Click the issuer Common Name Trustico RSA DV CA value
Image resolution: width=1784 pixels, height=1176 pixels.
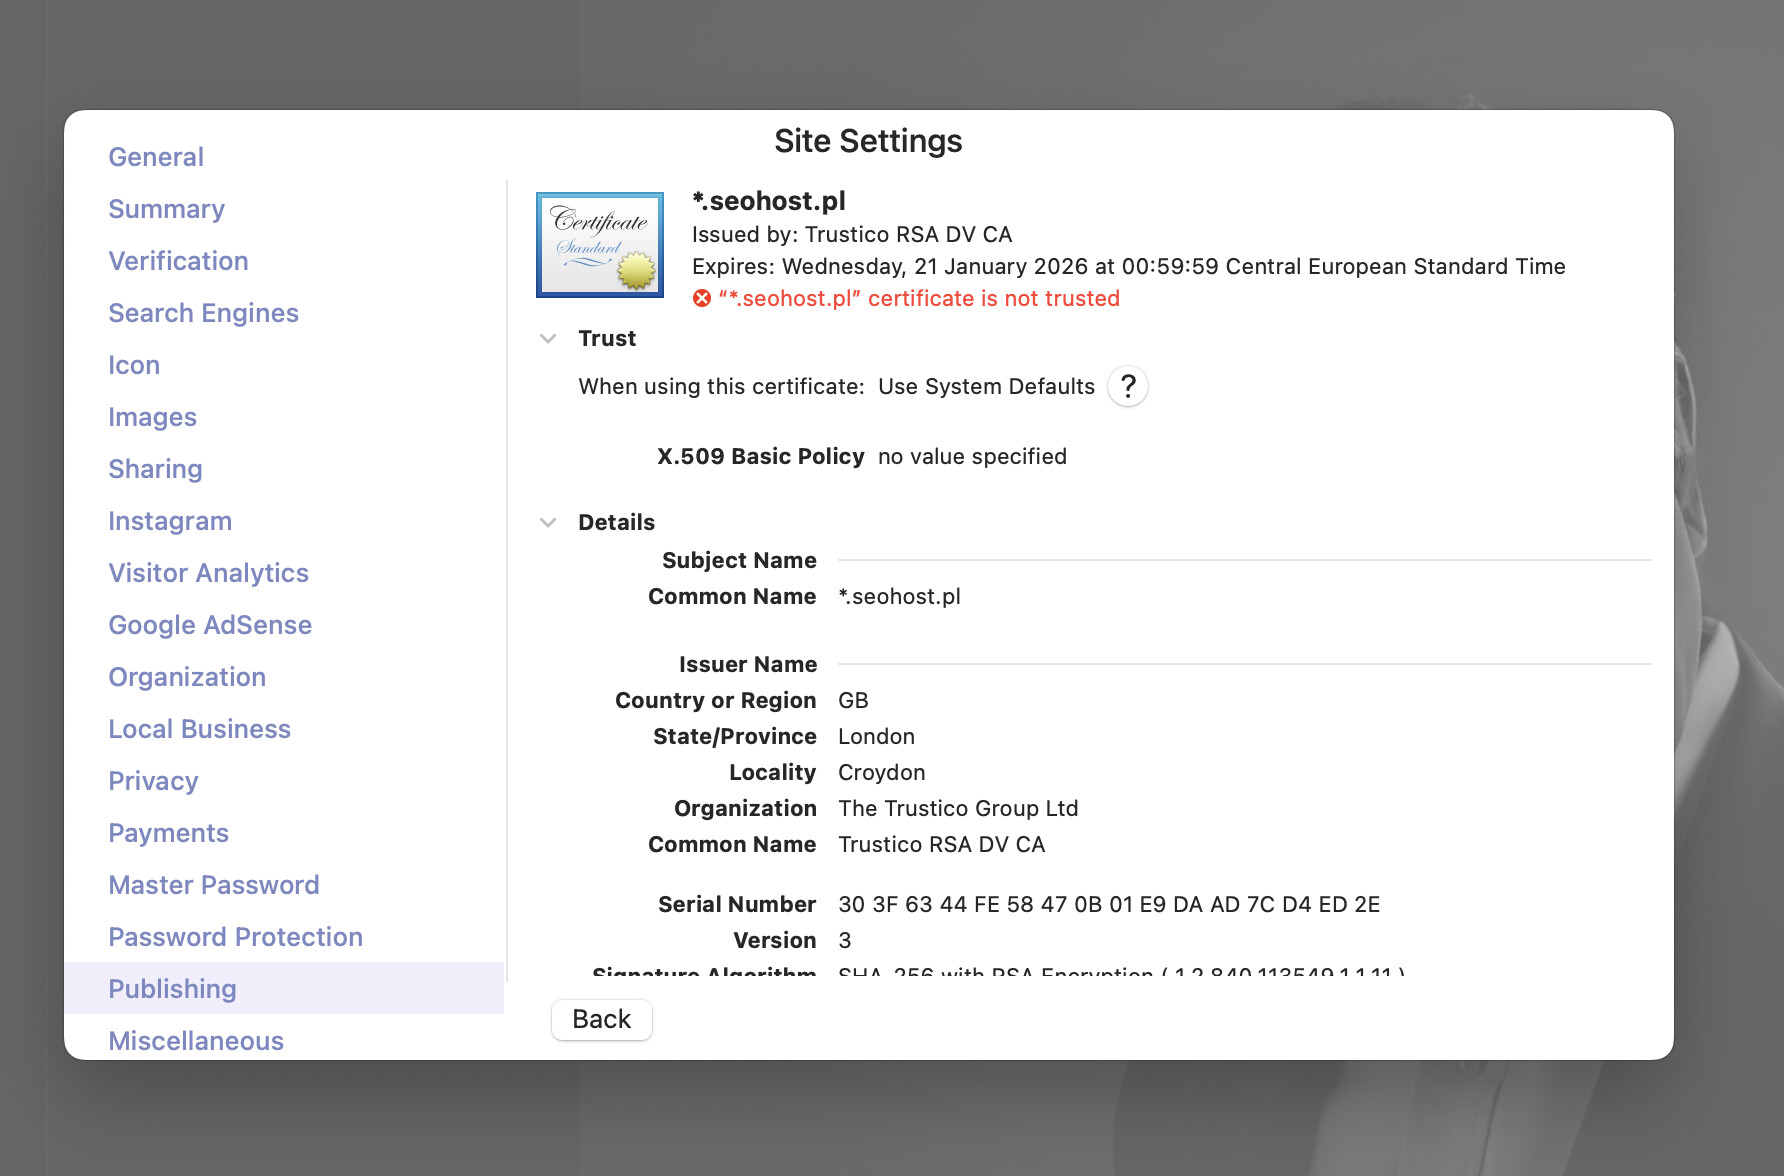pyautogui.click(x=941, y=845)
